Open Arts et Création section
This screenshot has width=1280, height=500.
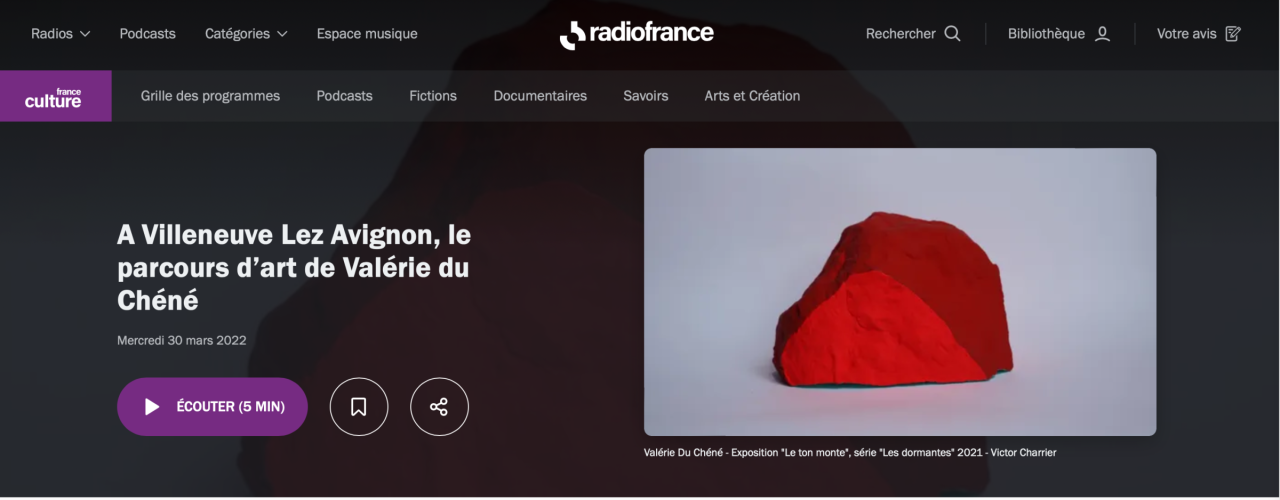click(752, 96)
